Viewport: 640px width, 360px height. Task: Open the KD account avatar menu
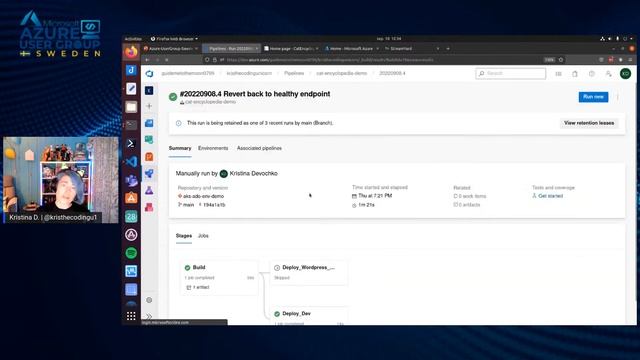[625, 73]
